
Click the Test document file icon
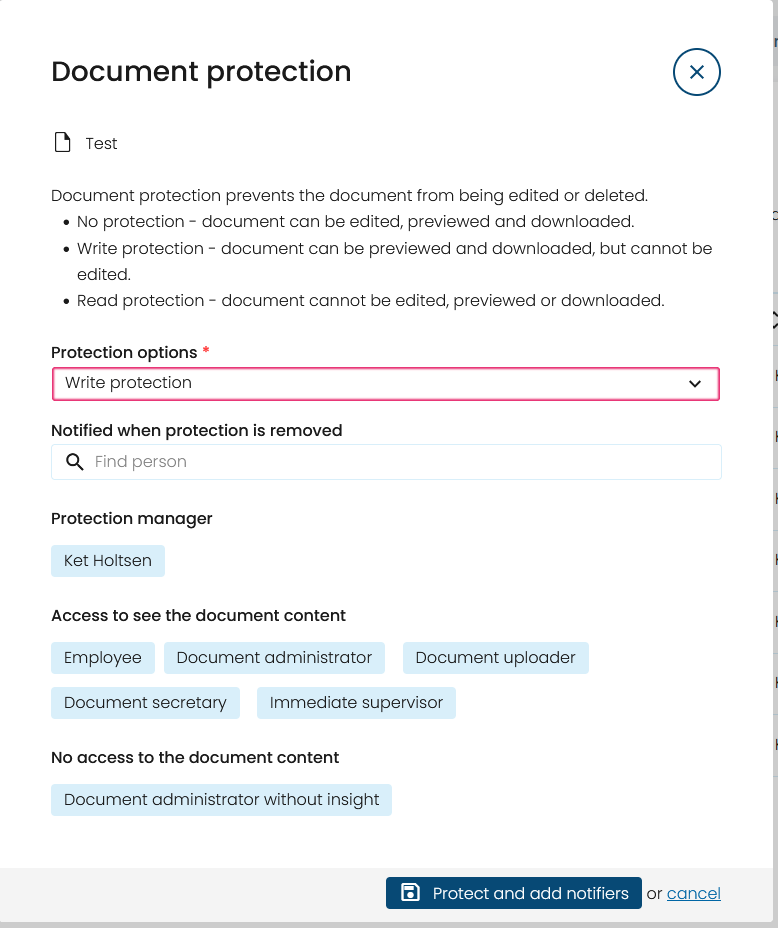pos(62,143)
